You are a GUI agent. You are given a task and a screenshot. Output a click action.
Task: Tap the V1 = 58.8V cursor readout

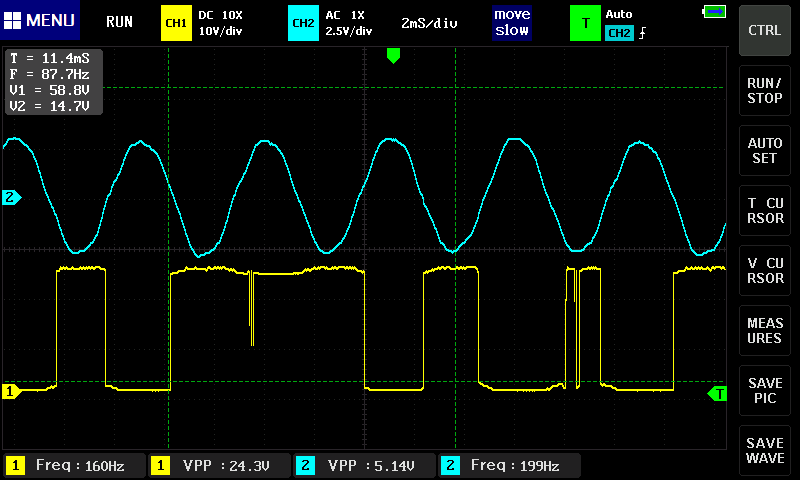click(x=49, y=90)
